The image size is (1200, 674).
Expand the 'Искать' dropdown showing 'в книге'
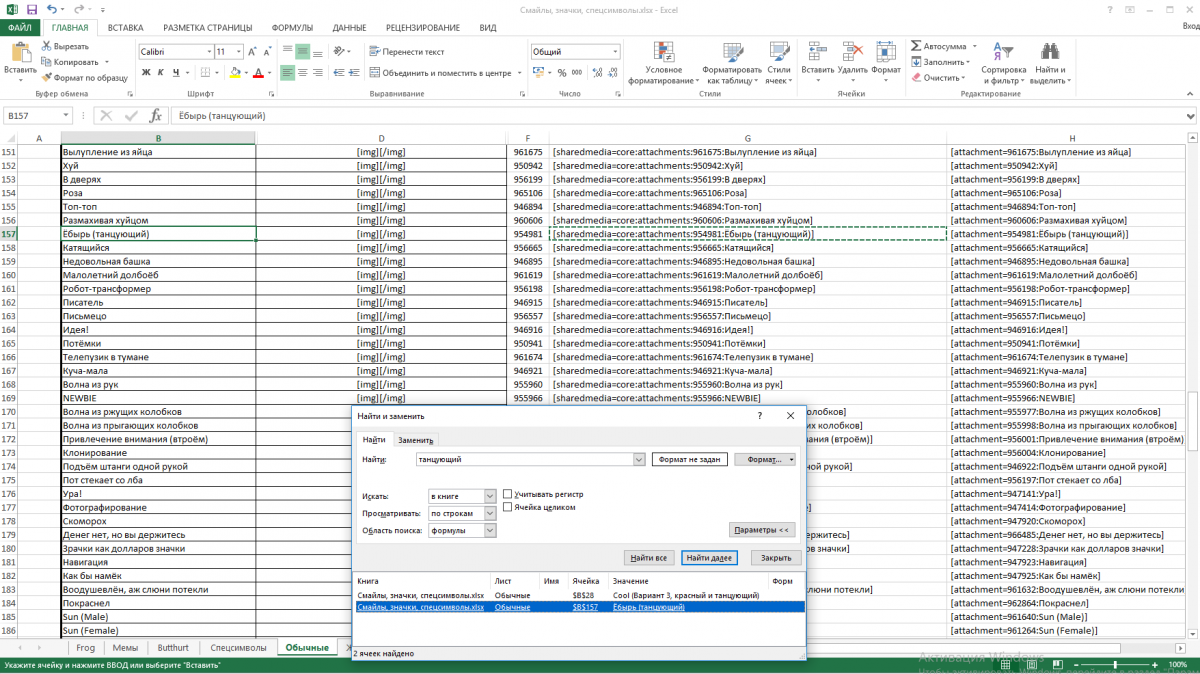(490, 496)
